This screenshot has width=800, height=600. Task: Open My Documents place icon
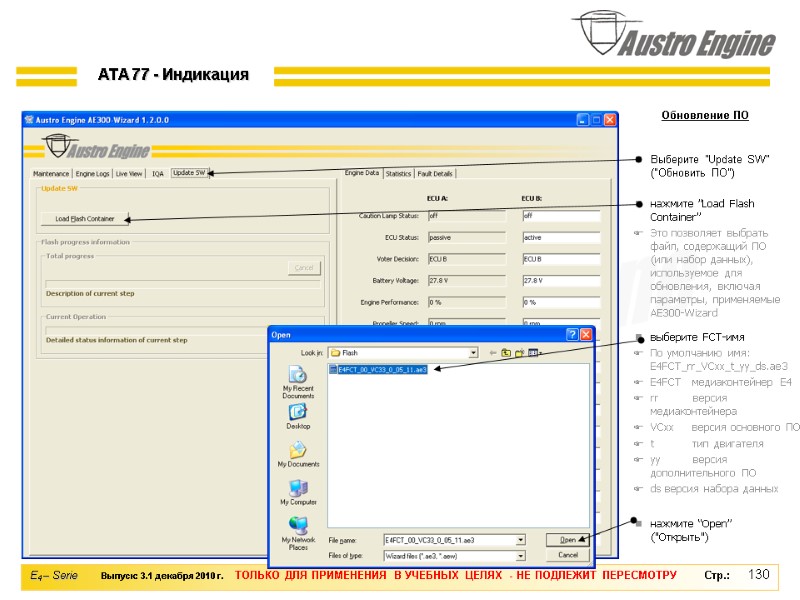click(298, 455)
